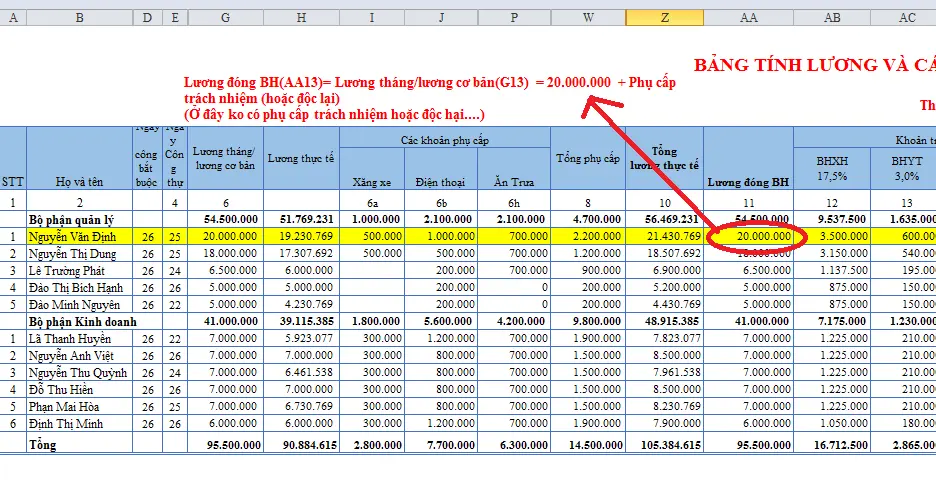Click the STT header cell
Viewport: 936px width, 501px height.
13,158
